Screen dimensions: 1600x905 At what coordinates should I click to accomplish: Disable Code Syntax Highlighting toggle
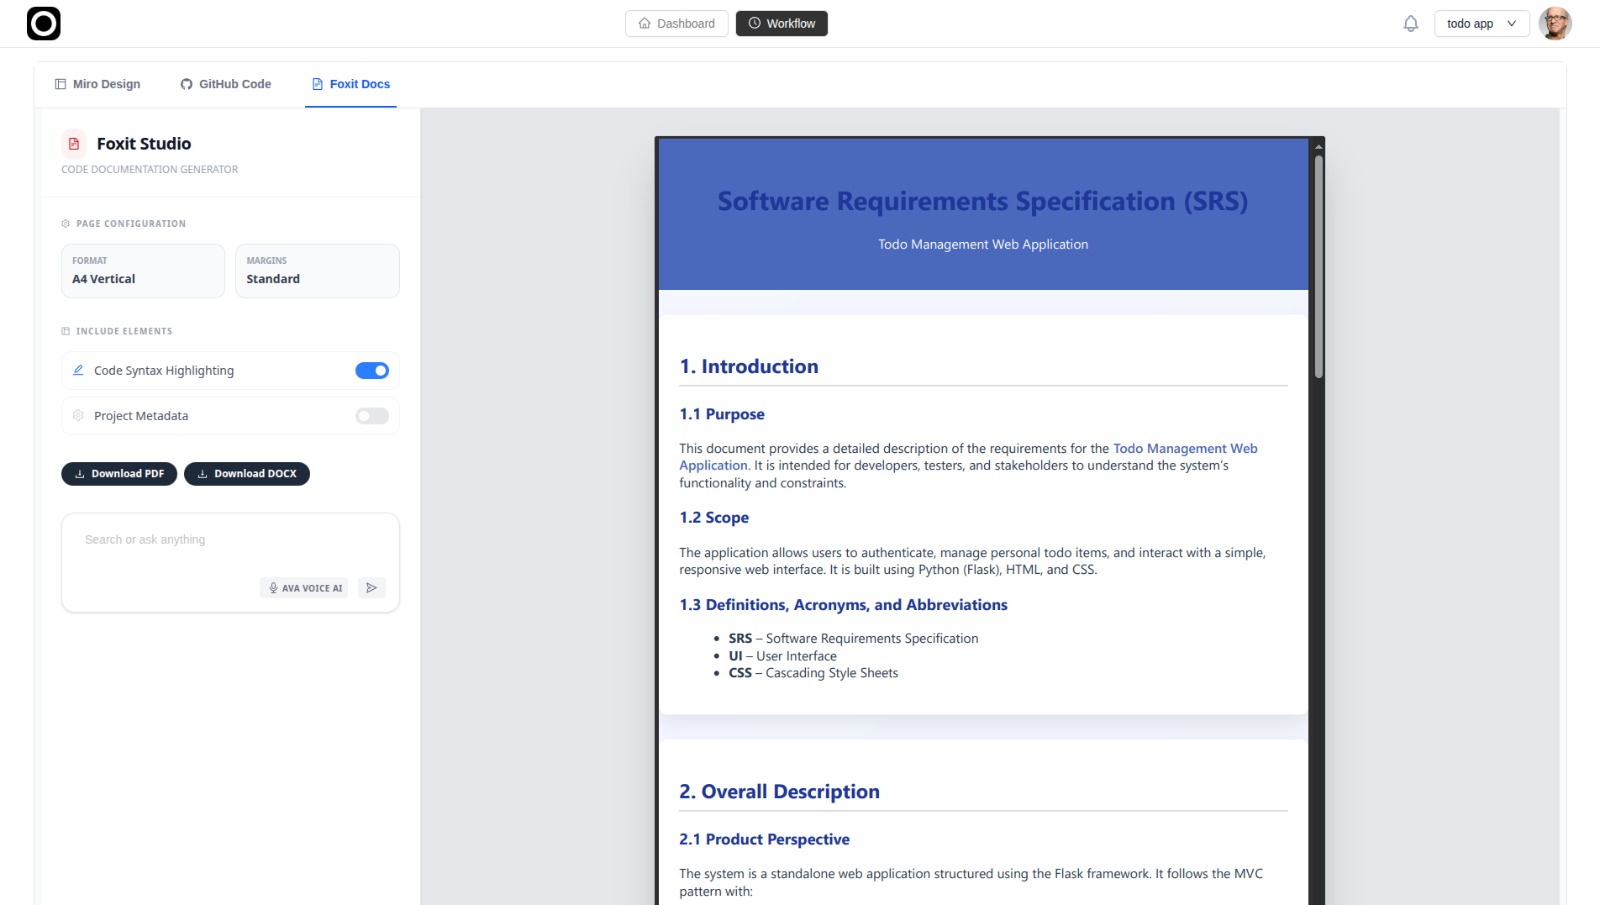(x=372, y=371)
